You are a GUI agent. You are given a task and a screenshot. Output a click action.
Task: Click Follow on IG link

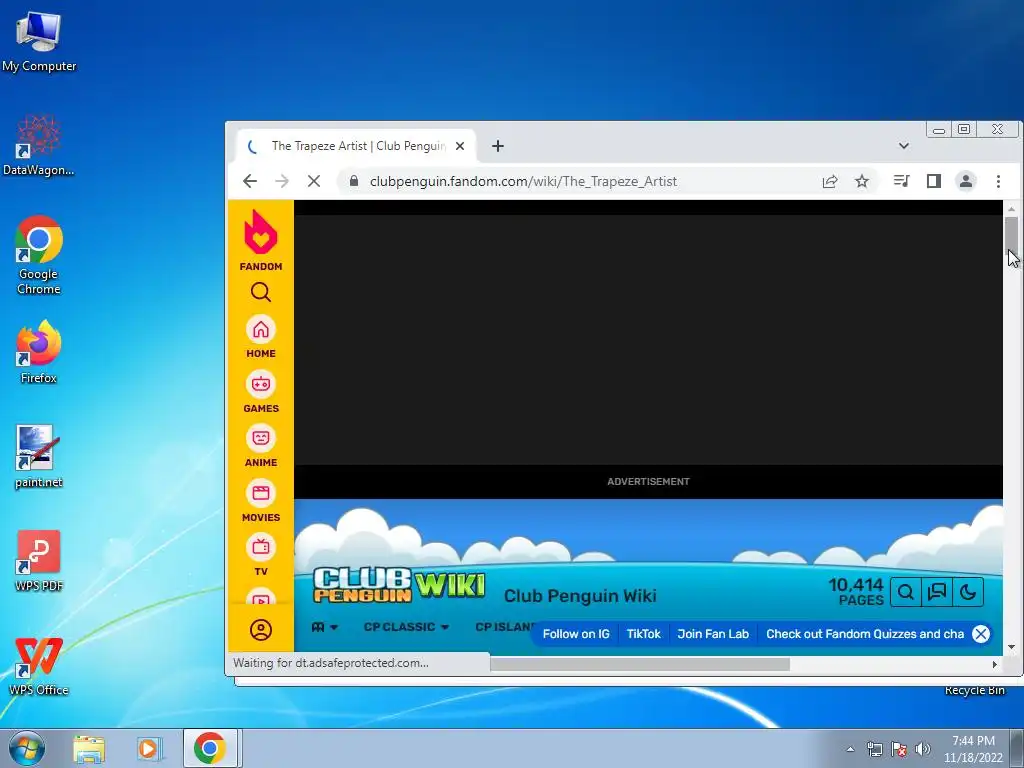576,634
